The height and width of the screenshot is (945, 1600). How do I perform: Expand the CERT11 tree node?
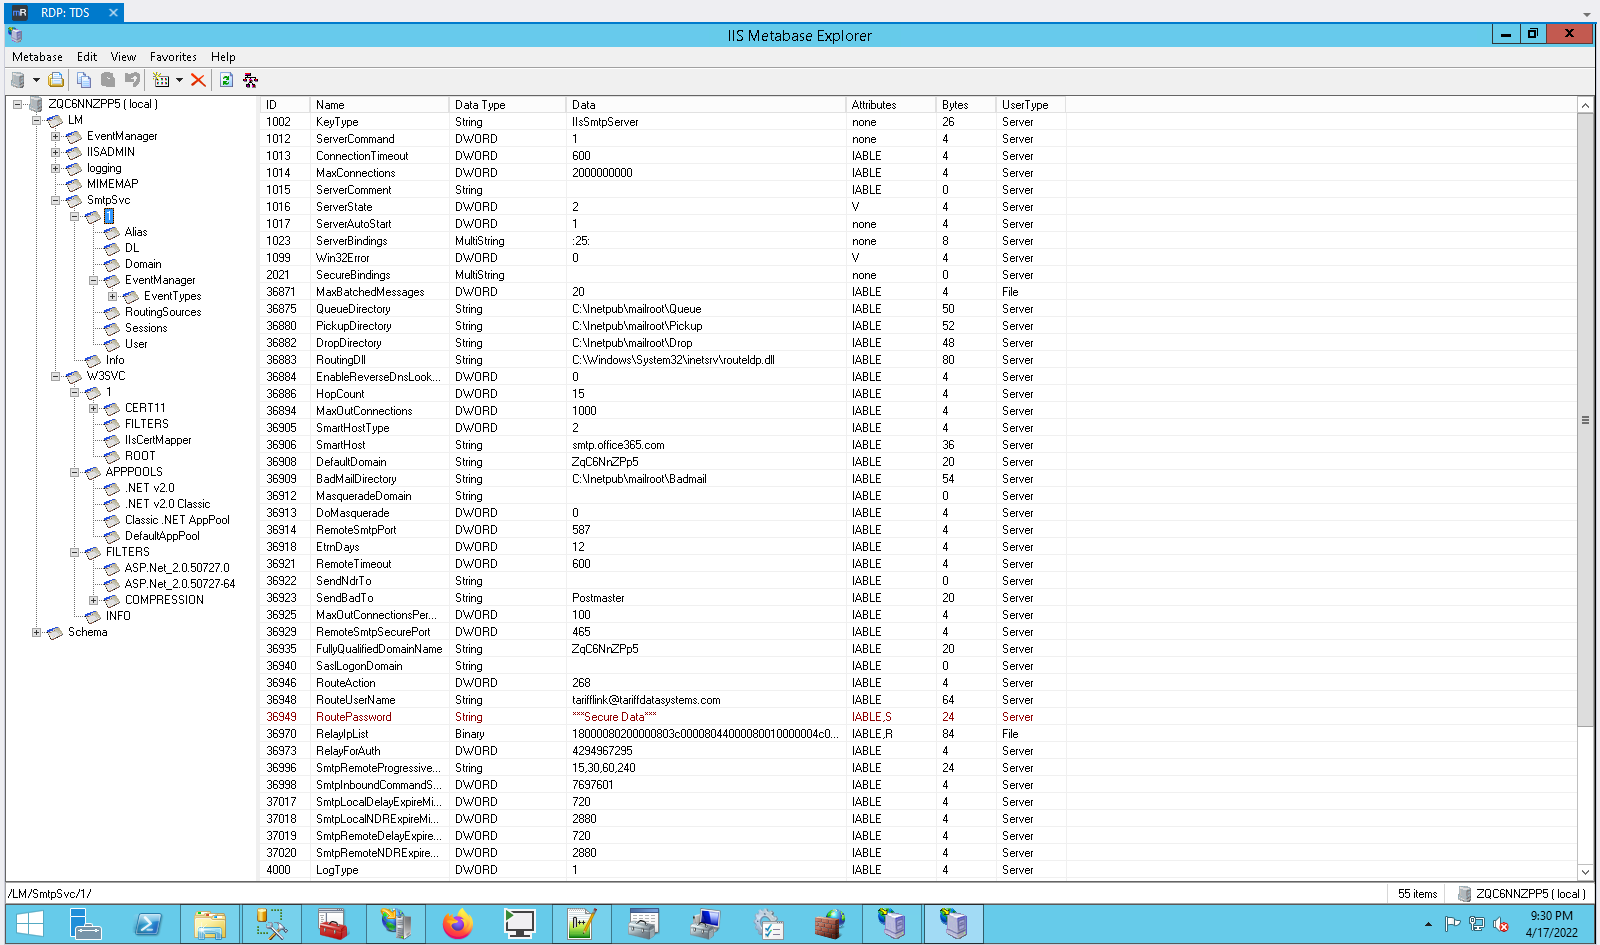93,408
